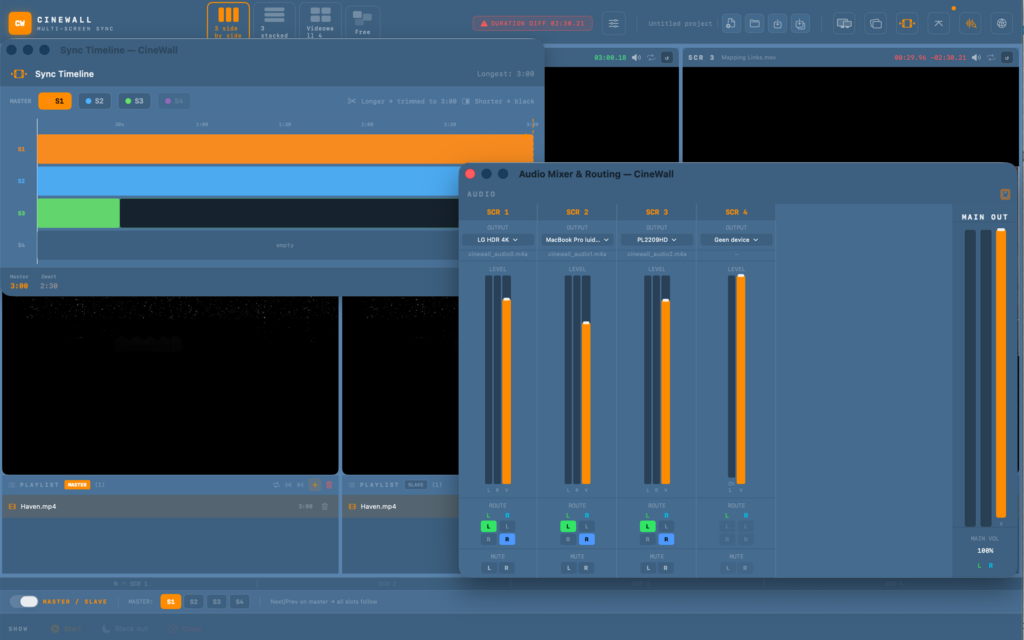Open the audio waveform analysis icon

[x=970, y=24]
